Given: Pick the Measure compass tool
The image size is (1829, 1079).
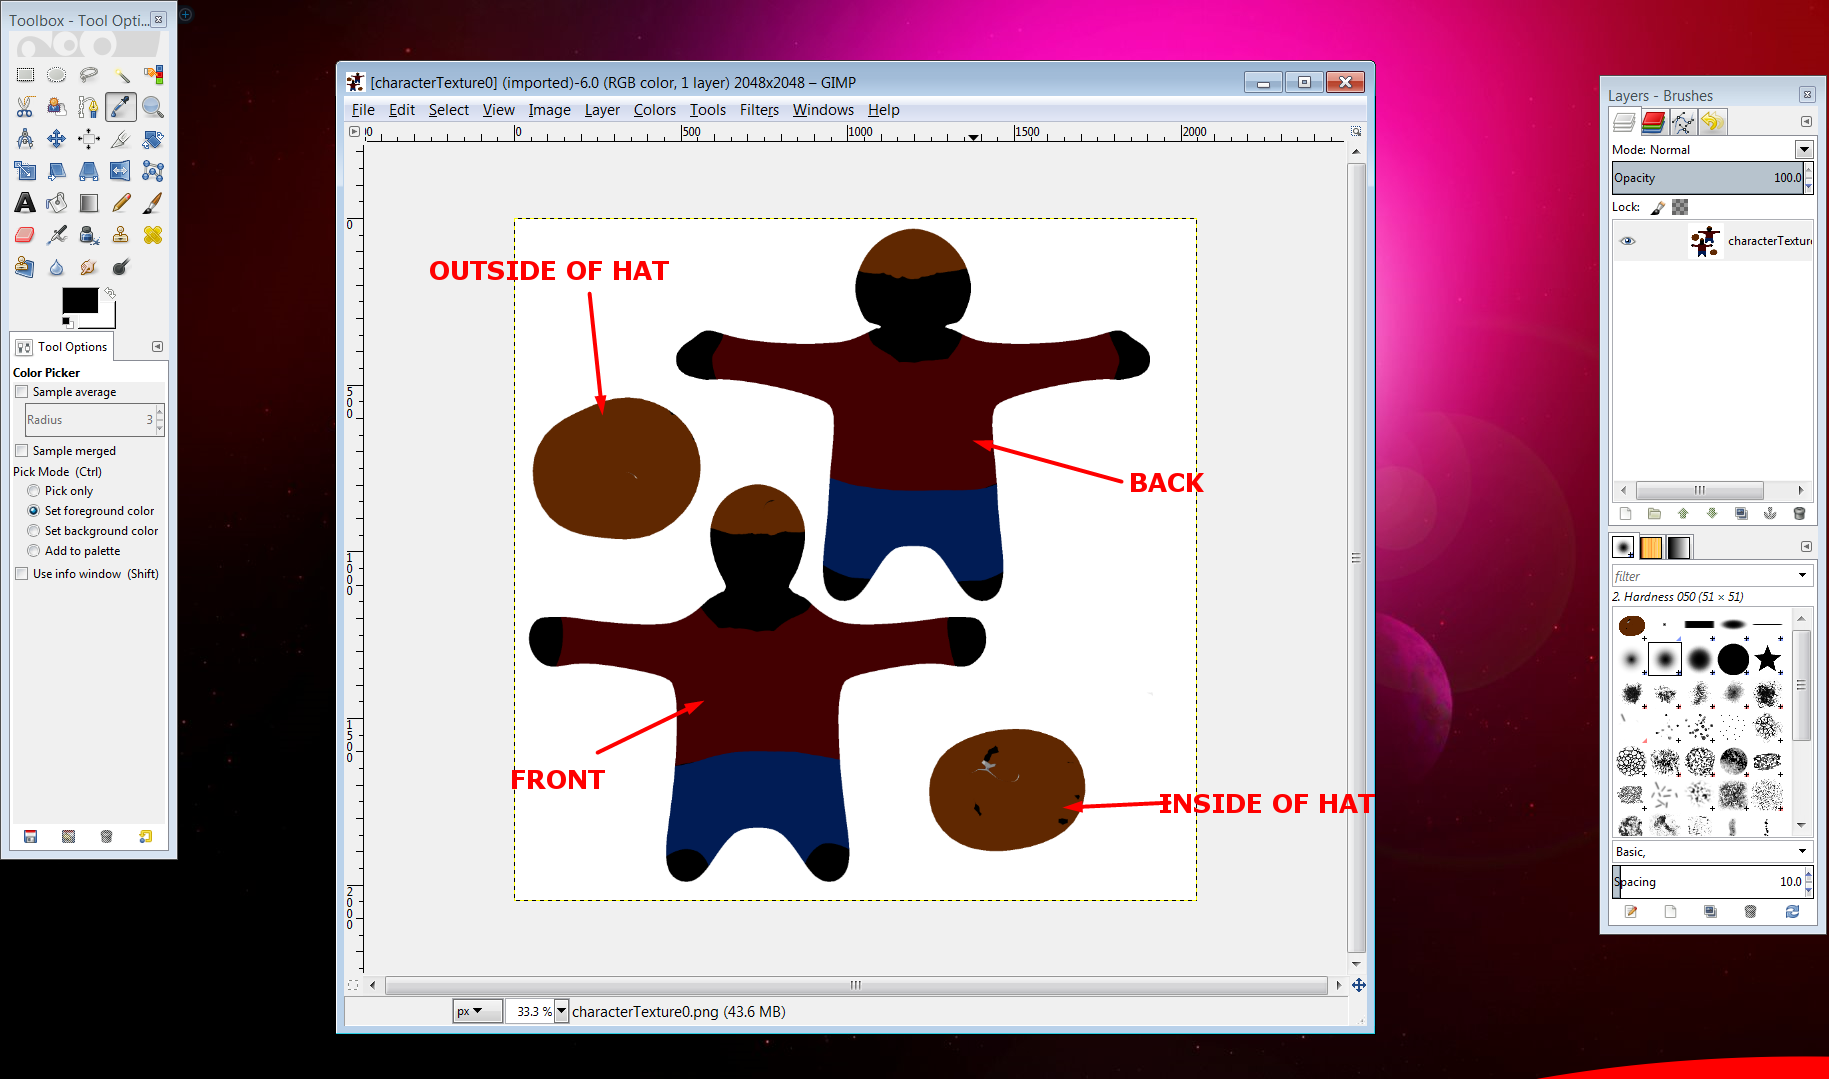Looking at the screenshot, I should pos(25,139).
